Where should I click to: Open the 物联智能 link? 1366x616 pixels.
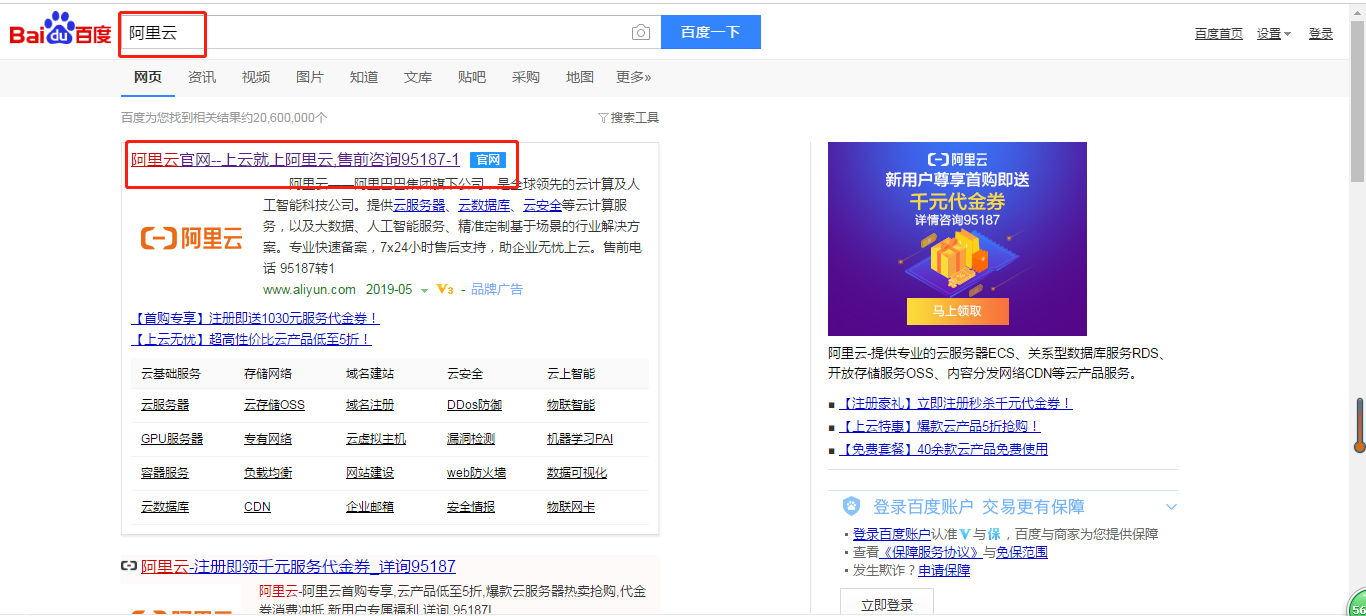tap(571, 405)
